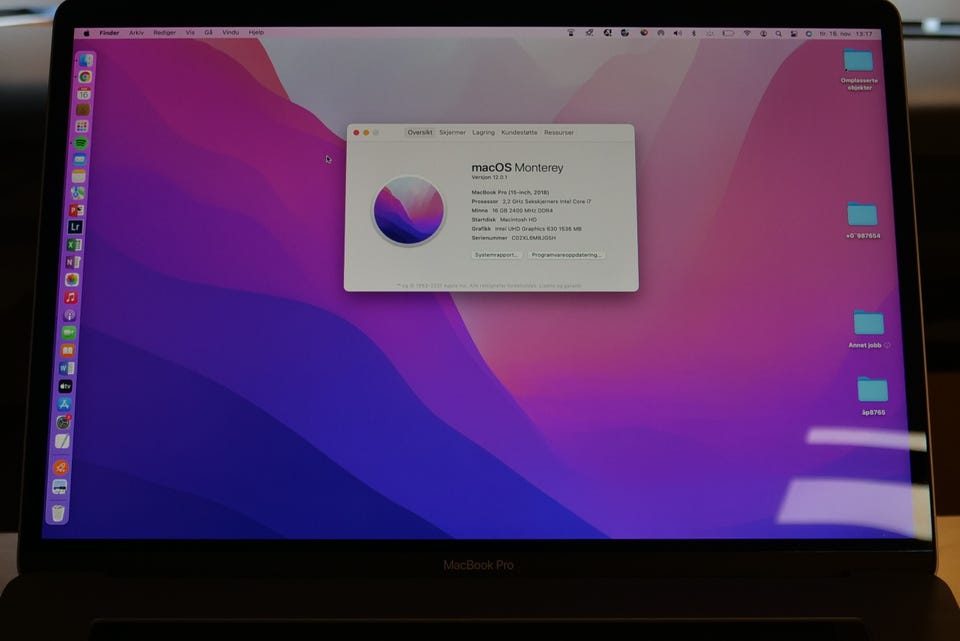Viewport: 960px width, 641px height.
Task: Open the Trash in the Dock
Action: click(x=58, y=512)
